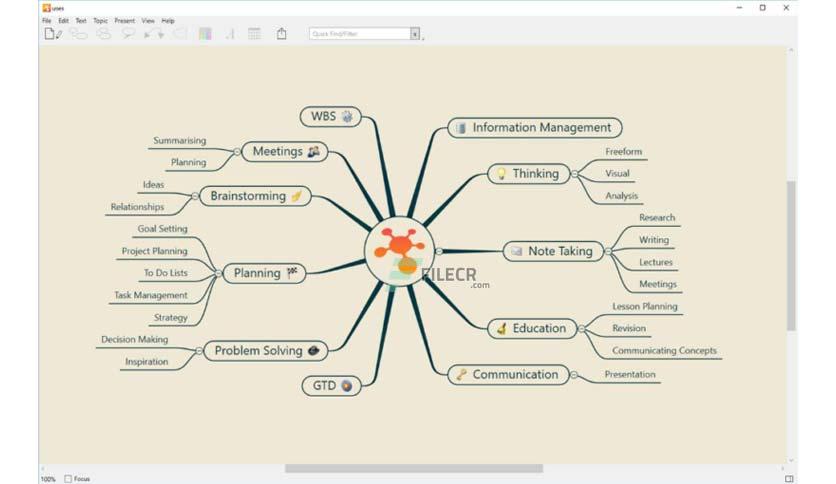The image size is (836, 484).
Task: Toggle the Focus checkbox in status bar
Action: coord(68,479)
